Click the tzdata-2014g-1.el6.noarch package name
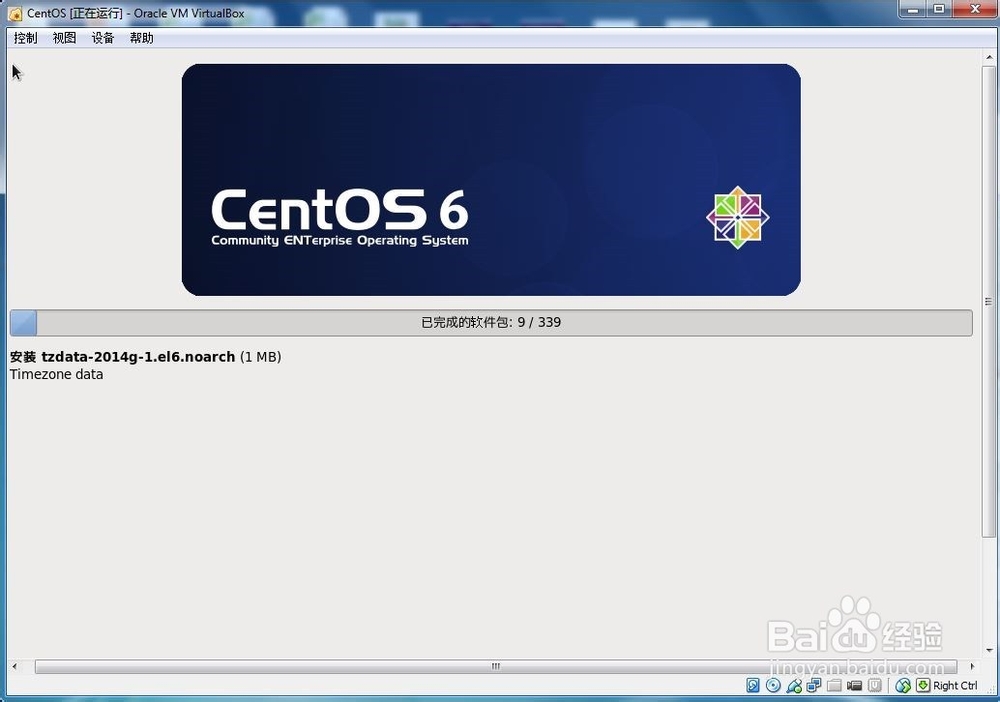This screenshot has width=1000, height=702. (x=138, y=357)
